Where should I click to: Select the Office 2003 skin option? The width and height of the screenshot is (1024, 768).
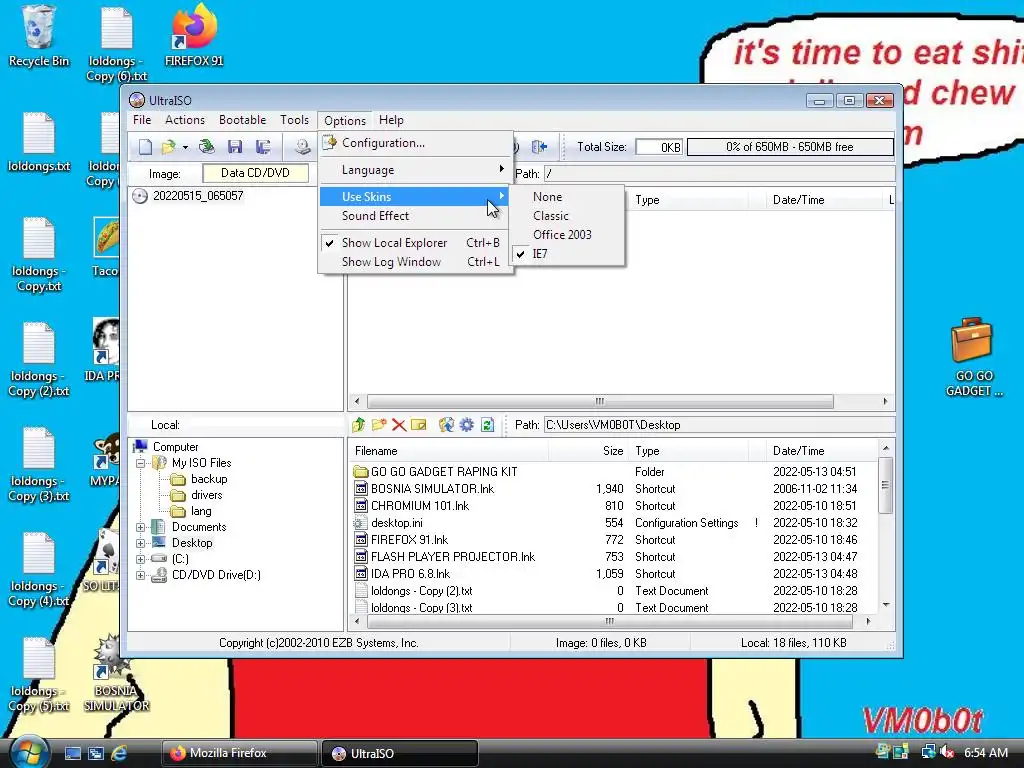click(567, 234)
